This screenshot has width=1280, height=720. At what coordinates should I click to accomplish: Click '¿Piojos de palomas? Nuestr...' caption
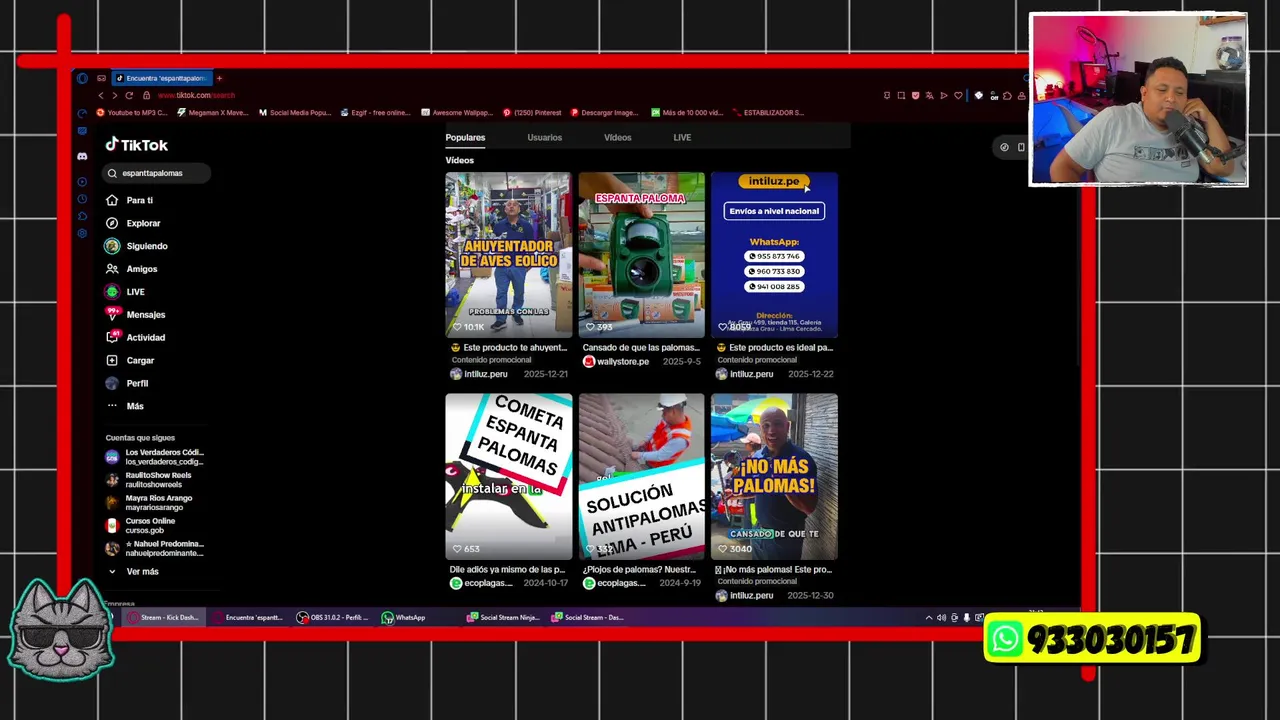(639, 569)
